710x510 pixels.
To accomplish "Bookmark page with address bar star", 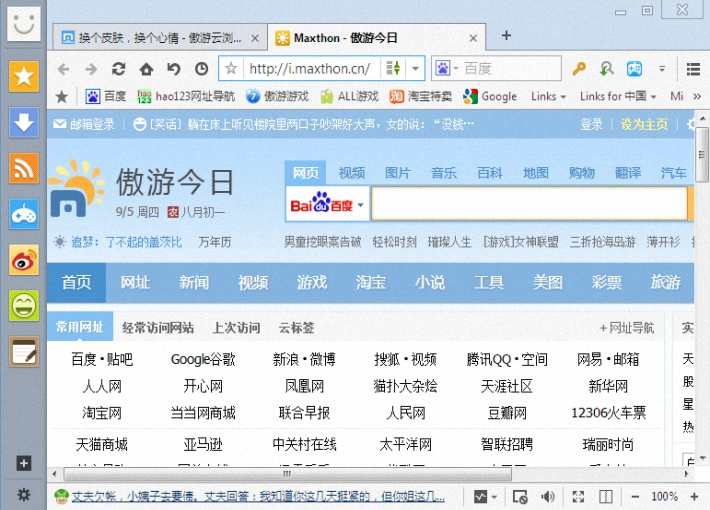I will tap(231, 69).
